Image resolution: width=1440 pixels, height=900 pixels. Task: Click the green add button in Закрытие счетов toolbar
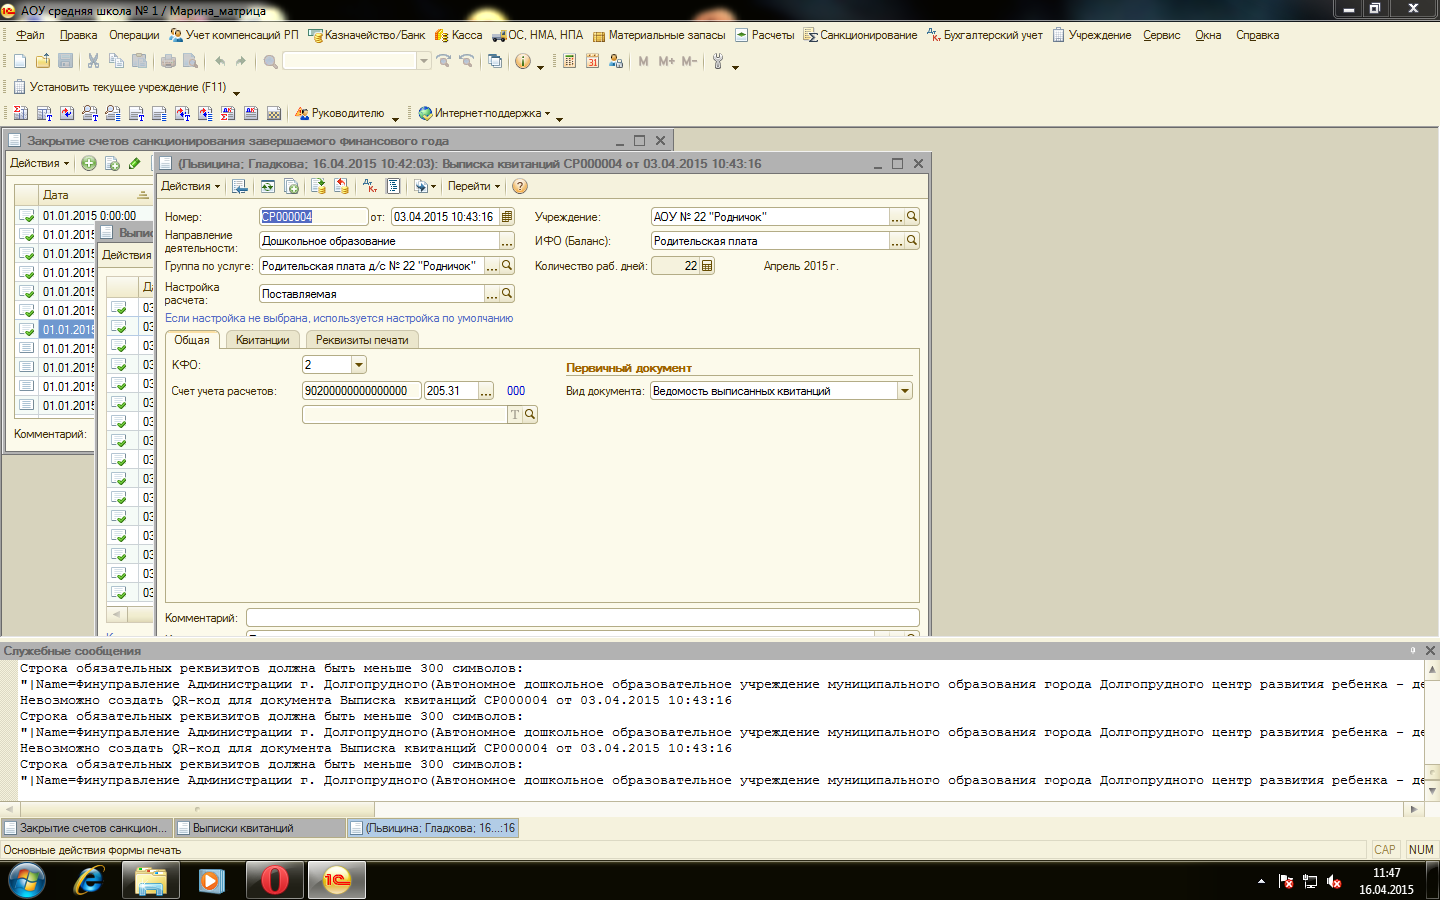pyautogui.click(x=89, y=163)
